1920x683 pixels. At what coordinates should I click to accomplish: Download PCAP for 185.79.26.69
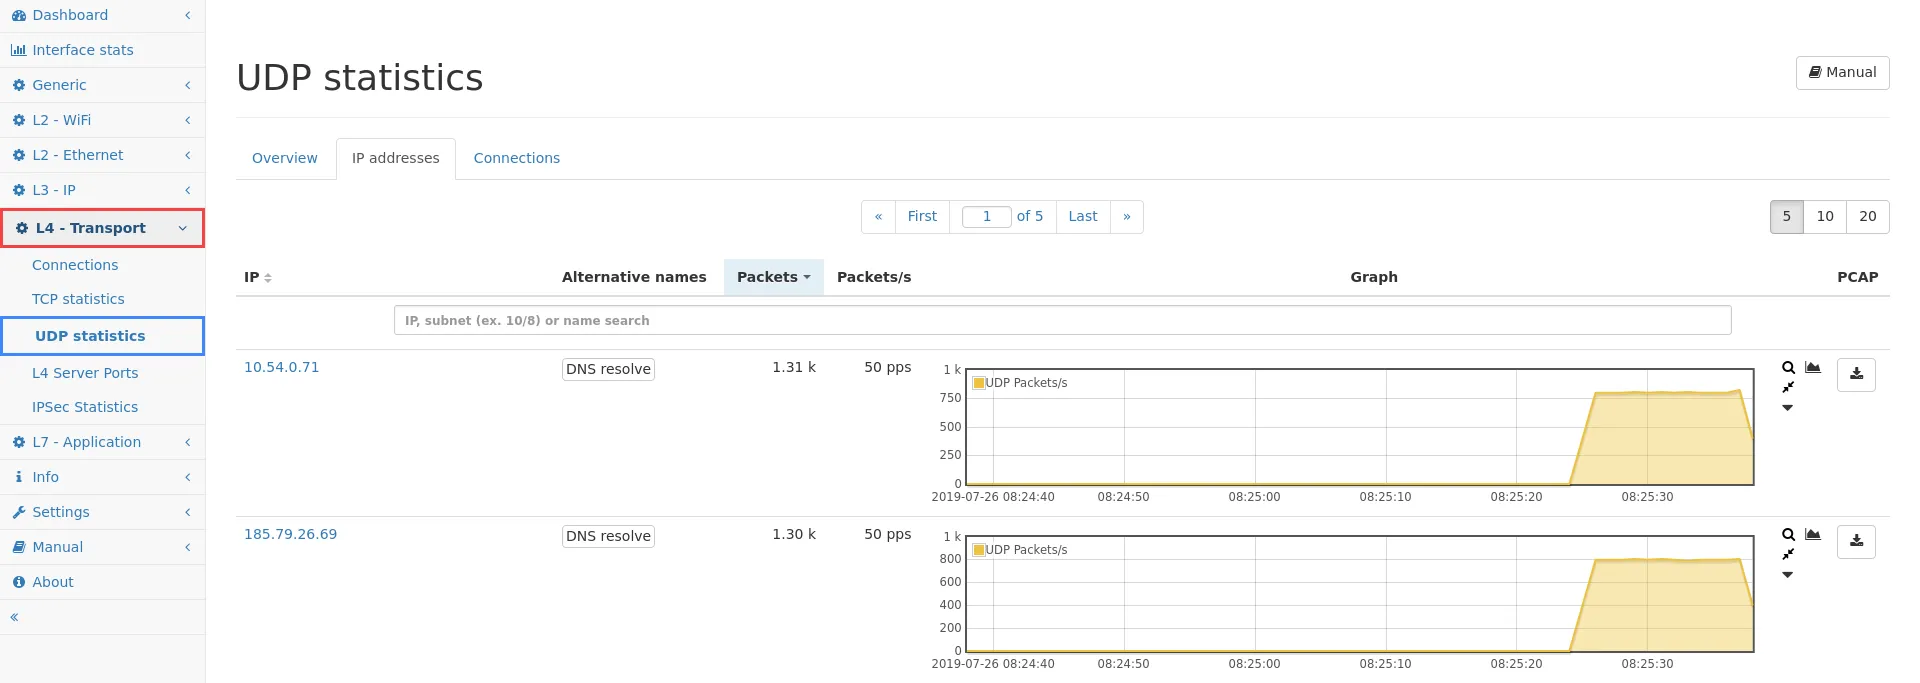click(x=1856, y=541)
